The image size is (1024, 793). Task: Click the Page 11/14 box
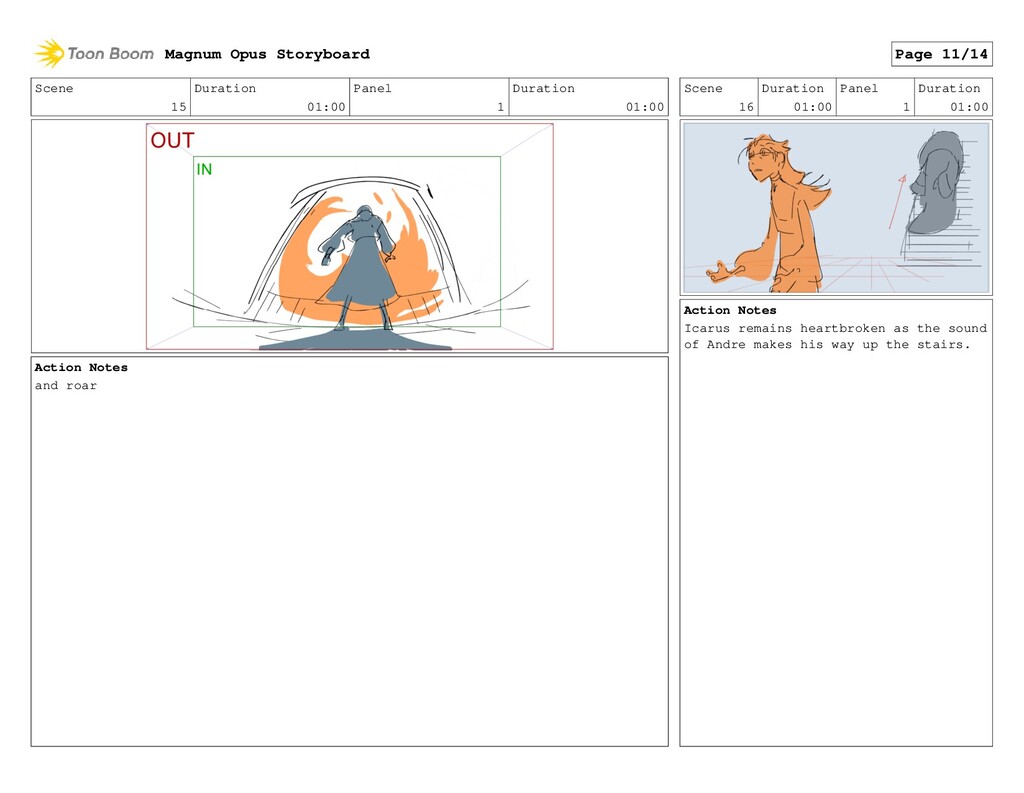[x=941, y=54]
